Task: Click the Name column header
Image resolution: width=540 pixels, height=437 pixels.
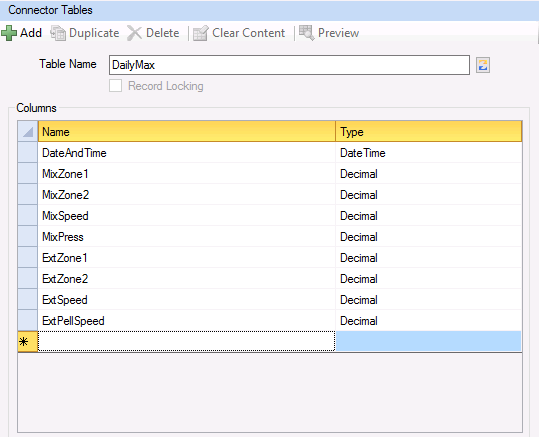Action: (x=187, y=131)
